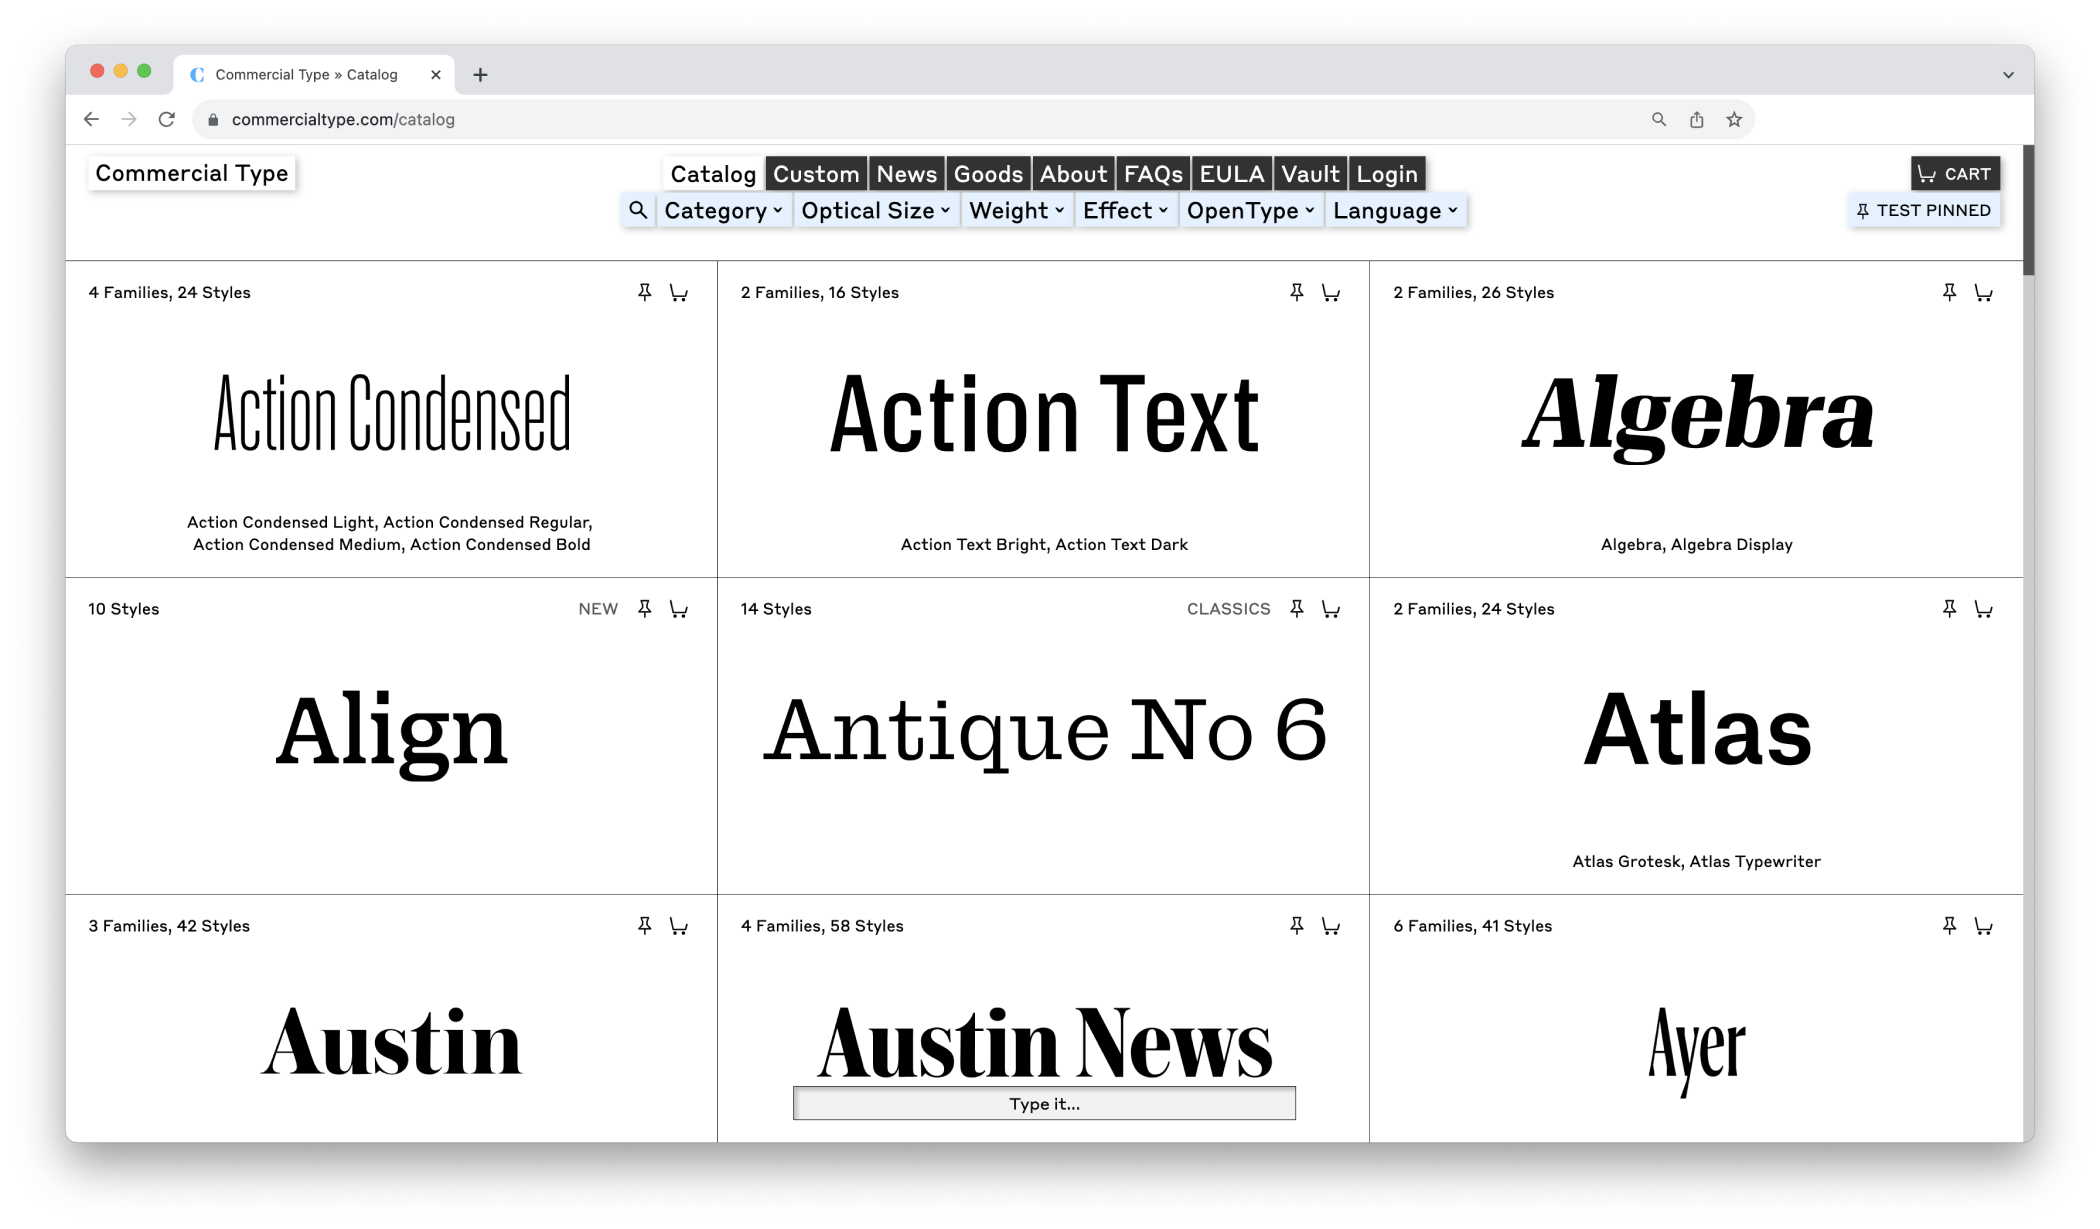
Task: Click the Type it field under Austin News
Action: click(x=1043, y=1103)
